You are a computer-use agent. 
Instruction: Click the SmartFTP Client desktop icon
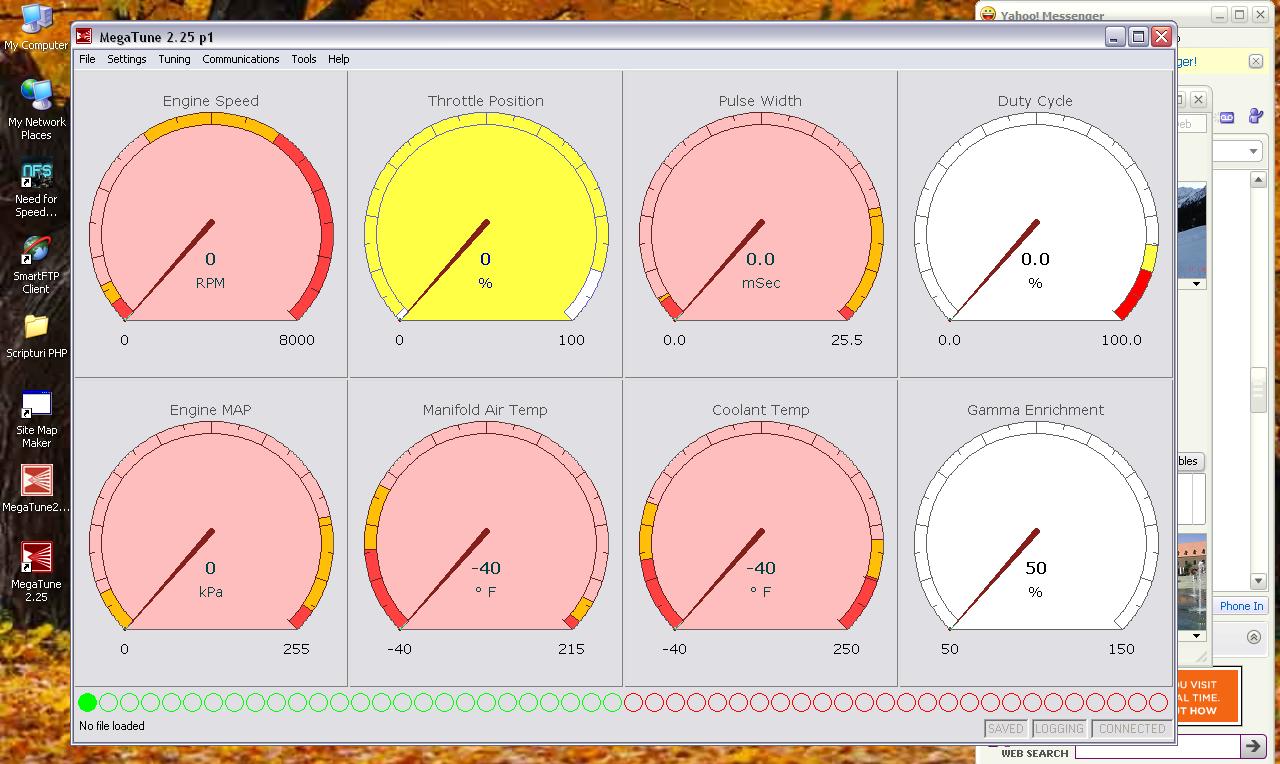(36, 250)
